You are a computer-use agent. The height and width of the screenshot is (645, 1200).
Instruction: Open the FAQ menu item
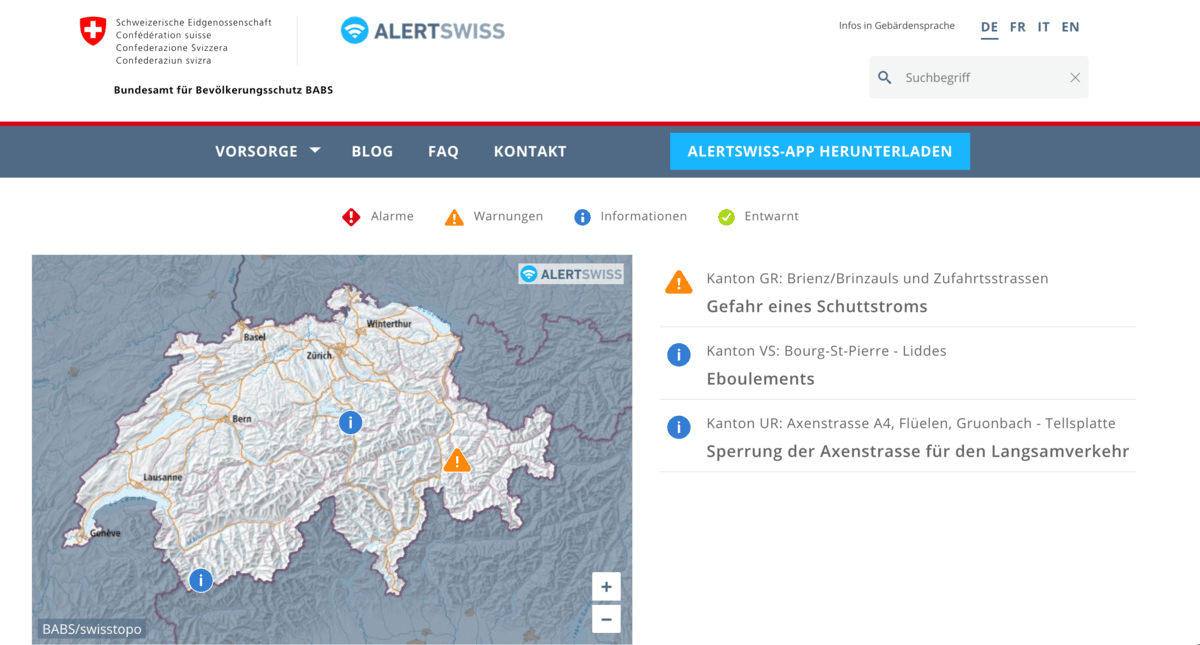point(443,151)
